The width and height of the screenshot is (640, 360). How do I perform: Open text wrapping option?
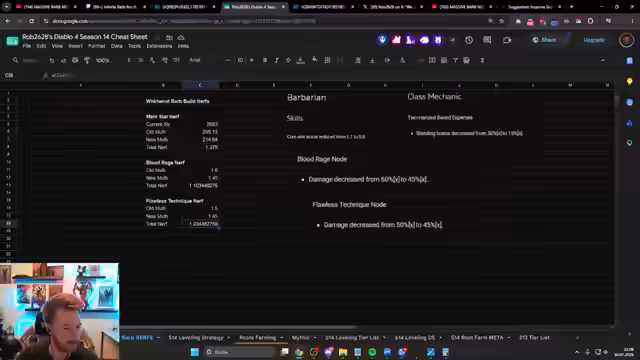[387, 60]
